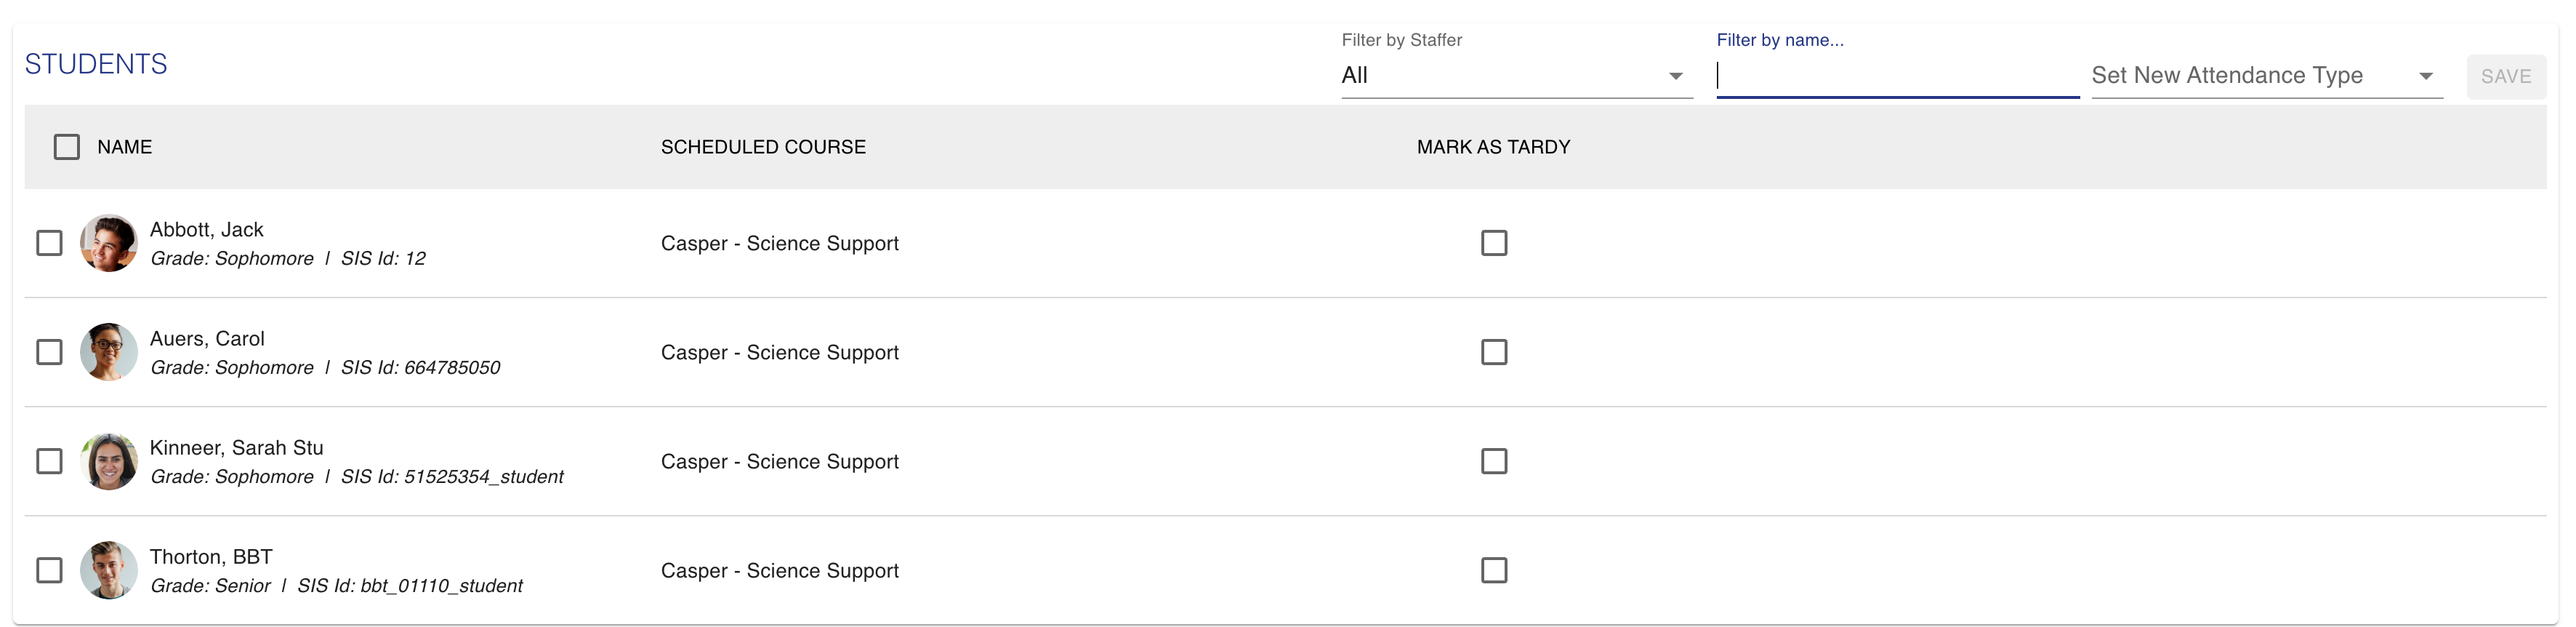Viewport: 2576px width, 627px height.
Task: Mark Thorton, BBT as tardy
Action: (x=1494, y=570)
